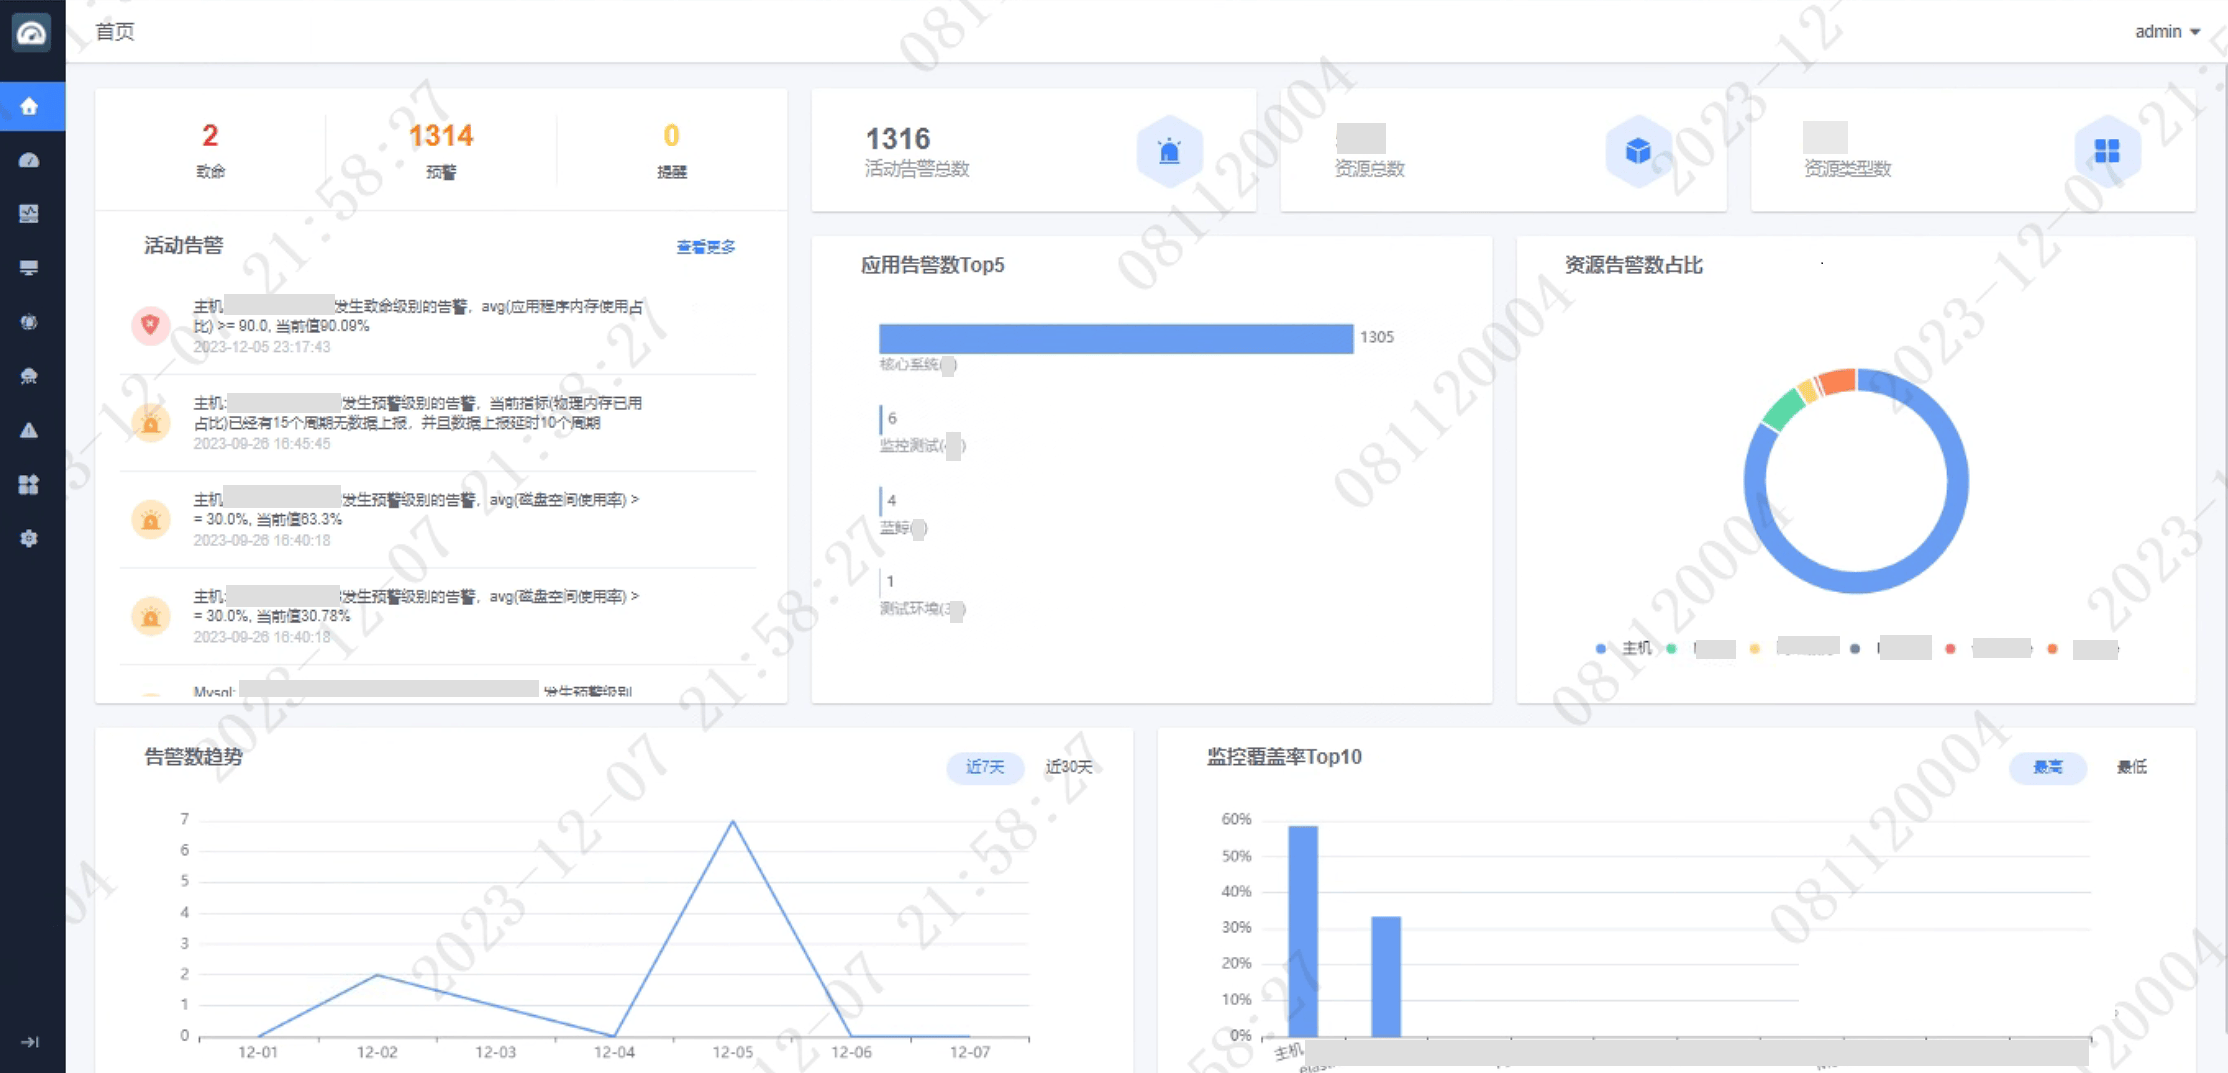The height and width of the screenshot is (1073, 2228).
Task: Click the 资源告警数占比 panel title
Action: pos(1633,265)
